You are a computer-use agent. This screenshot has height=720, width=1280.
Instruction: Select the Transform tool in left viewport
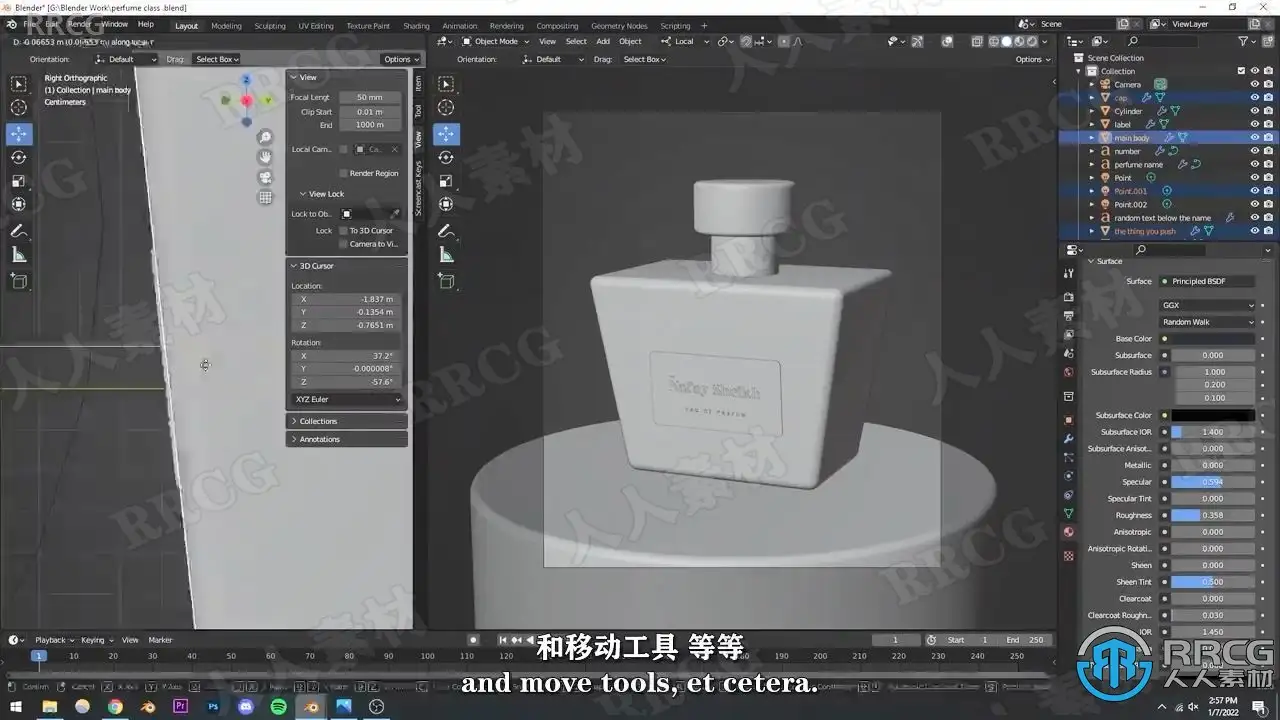[19, 204]
